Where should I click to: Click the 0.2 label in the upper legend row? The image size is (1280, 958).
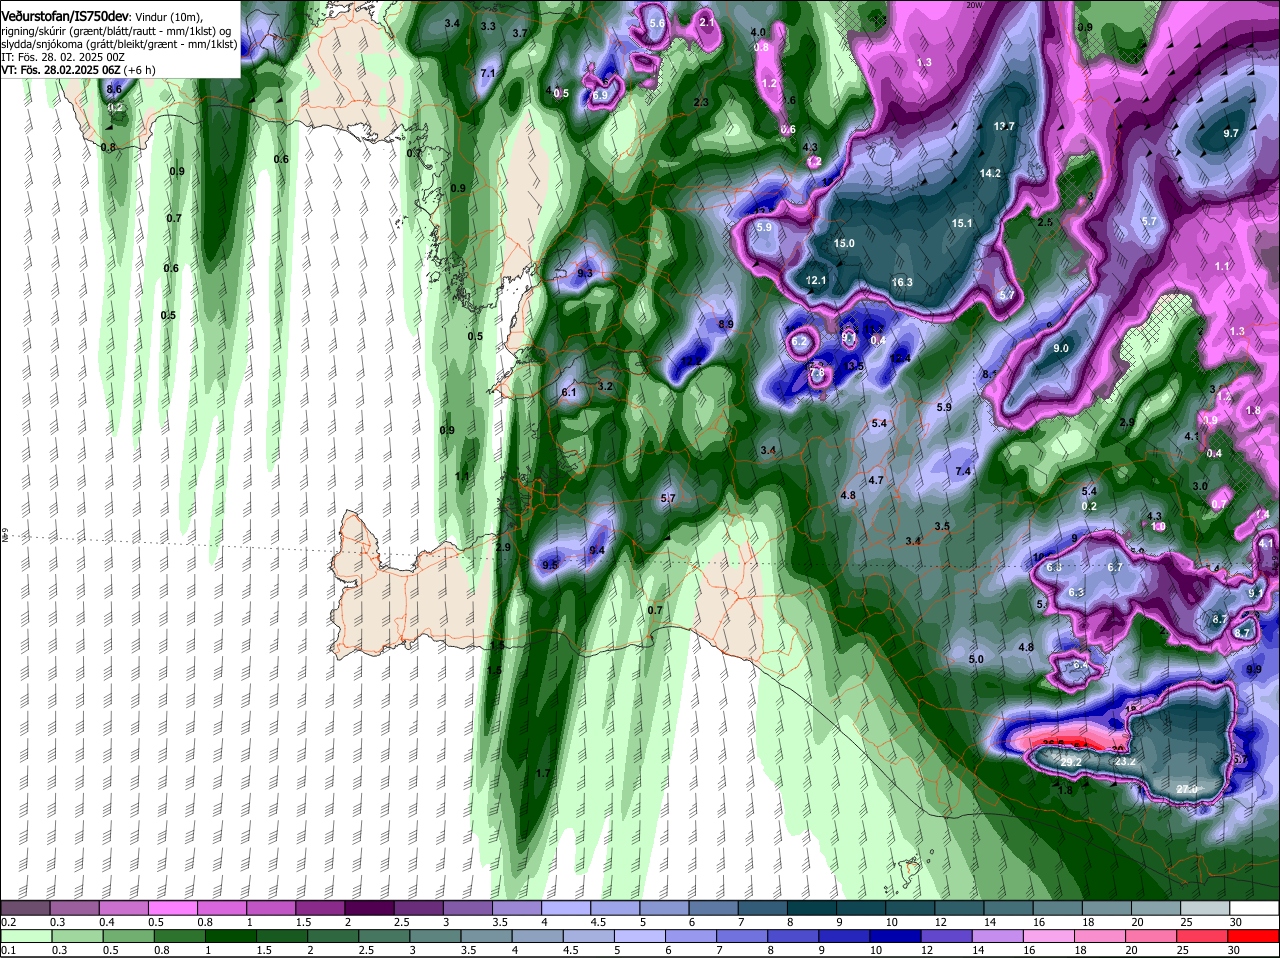[x=8, y=922]
